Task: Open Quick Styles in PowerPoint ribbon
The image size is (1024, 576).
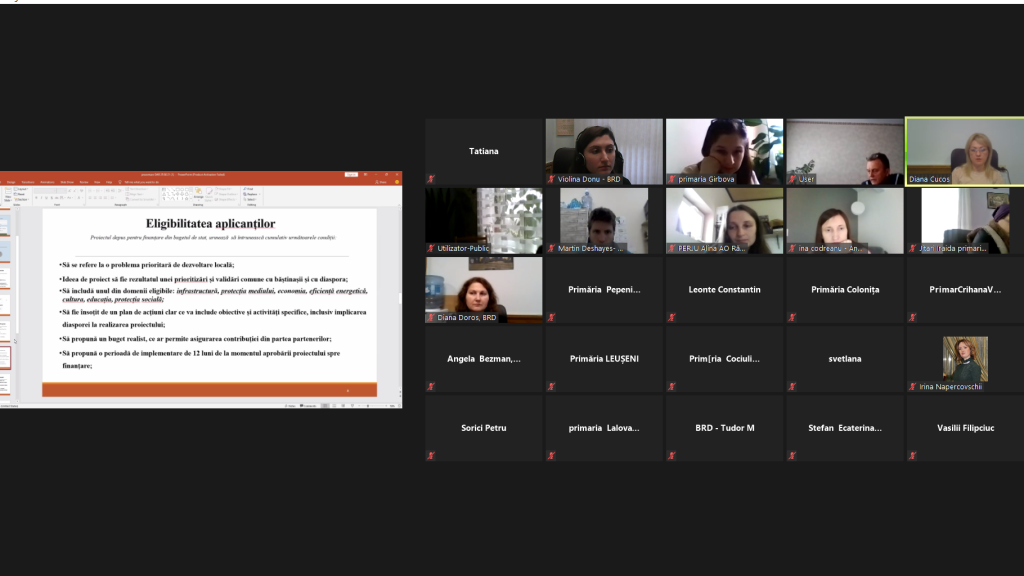Action: pyautogui.click(x=209, y=195)
